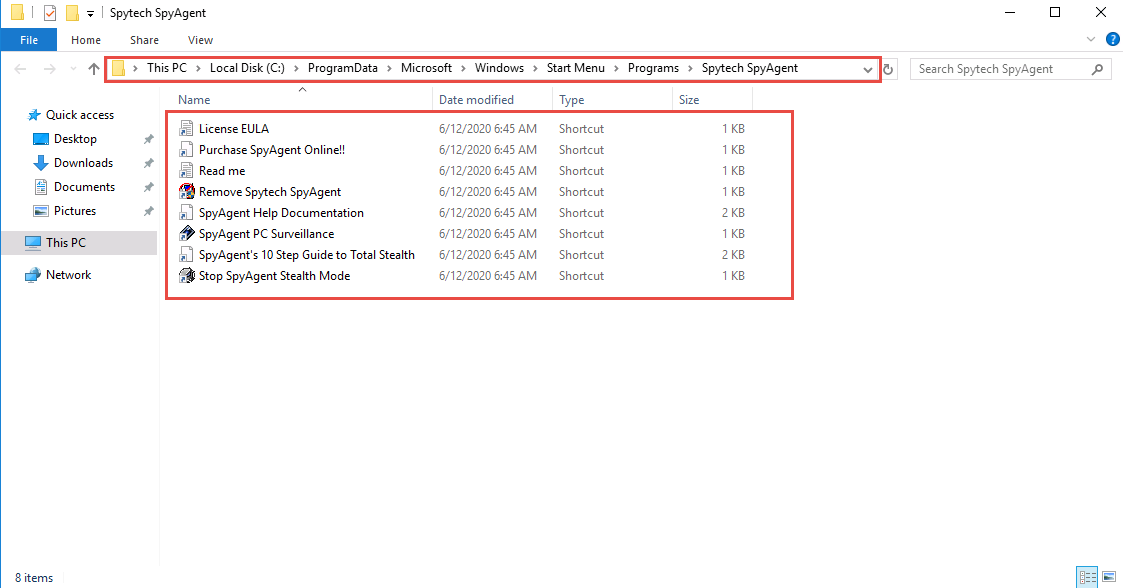
Task: Click the Network icon in sidebar
Action: point(33,275)
